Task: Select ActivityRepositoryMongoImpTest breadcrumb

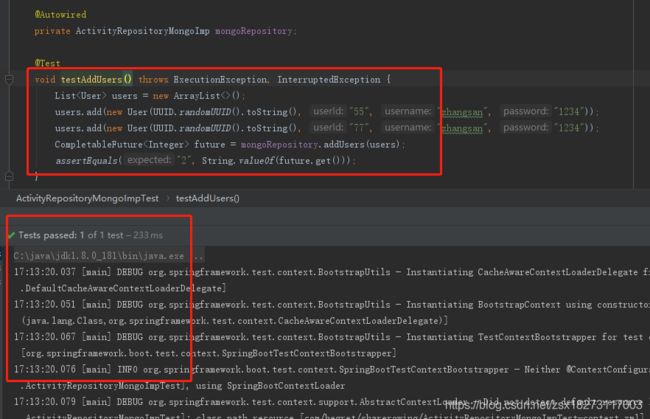Action: pyautogui.click(x=87, y=199)
